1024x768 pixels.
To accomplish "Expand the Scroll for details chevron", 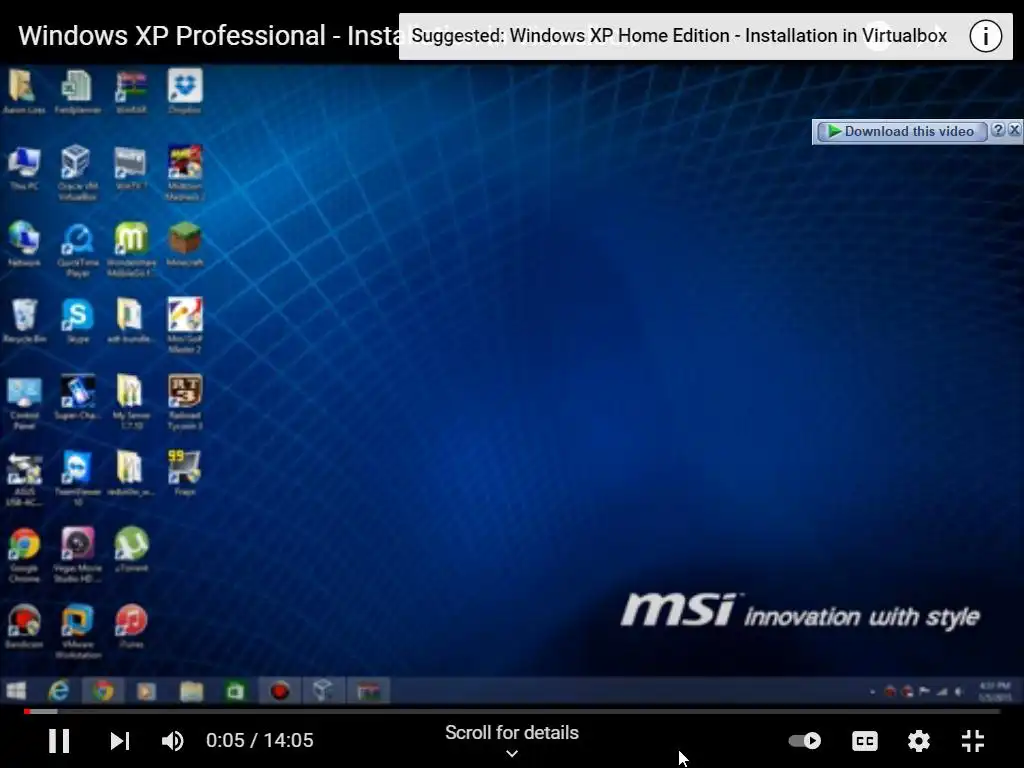I will 512,753.
